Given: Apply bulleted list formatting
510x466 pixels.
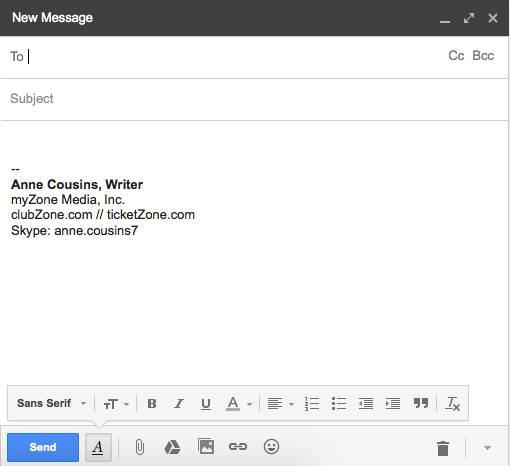Looking at the screenshot, I should point(339,404).
